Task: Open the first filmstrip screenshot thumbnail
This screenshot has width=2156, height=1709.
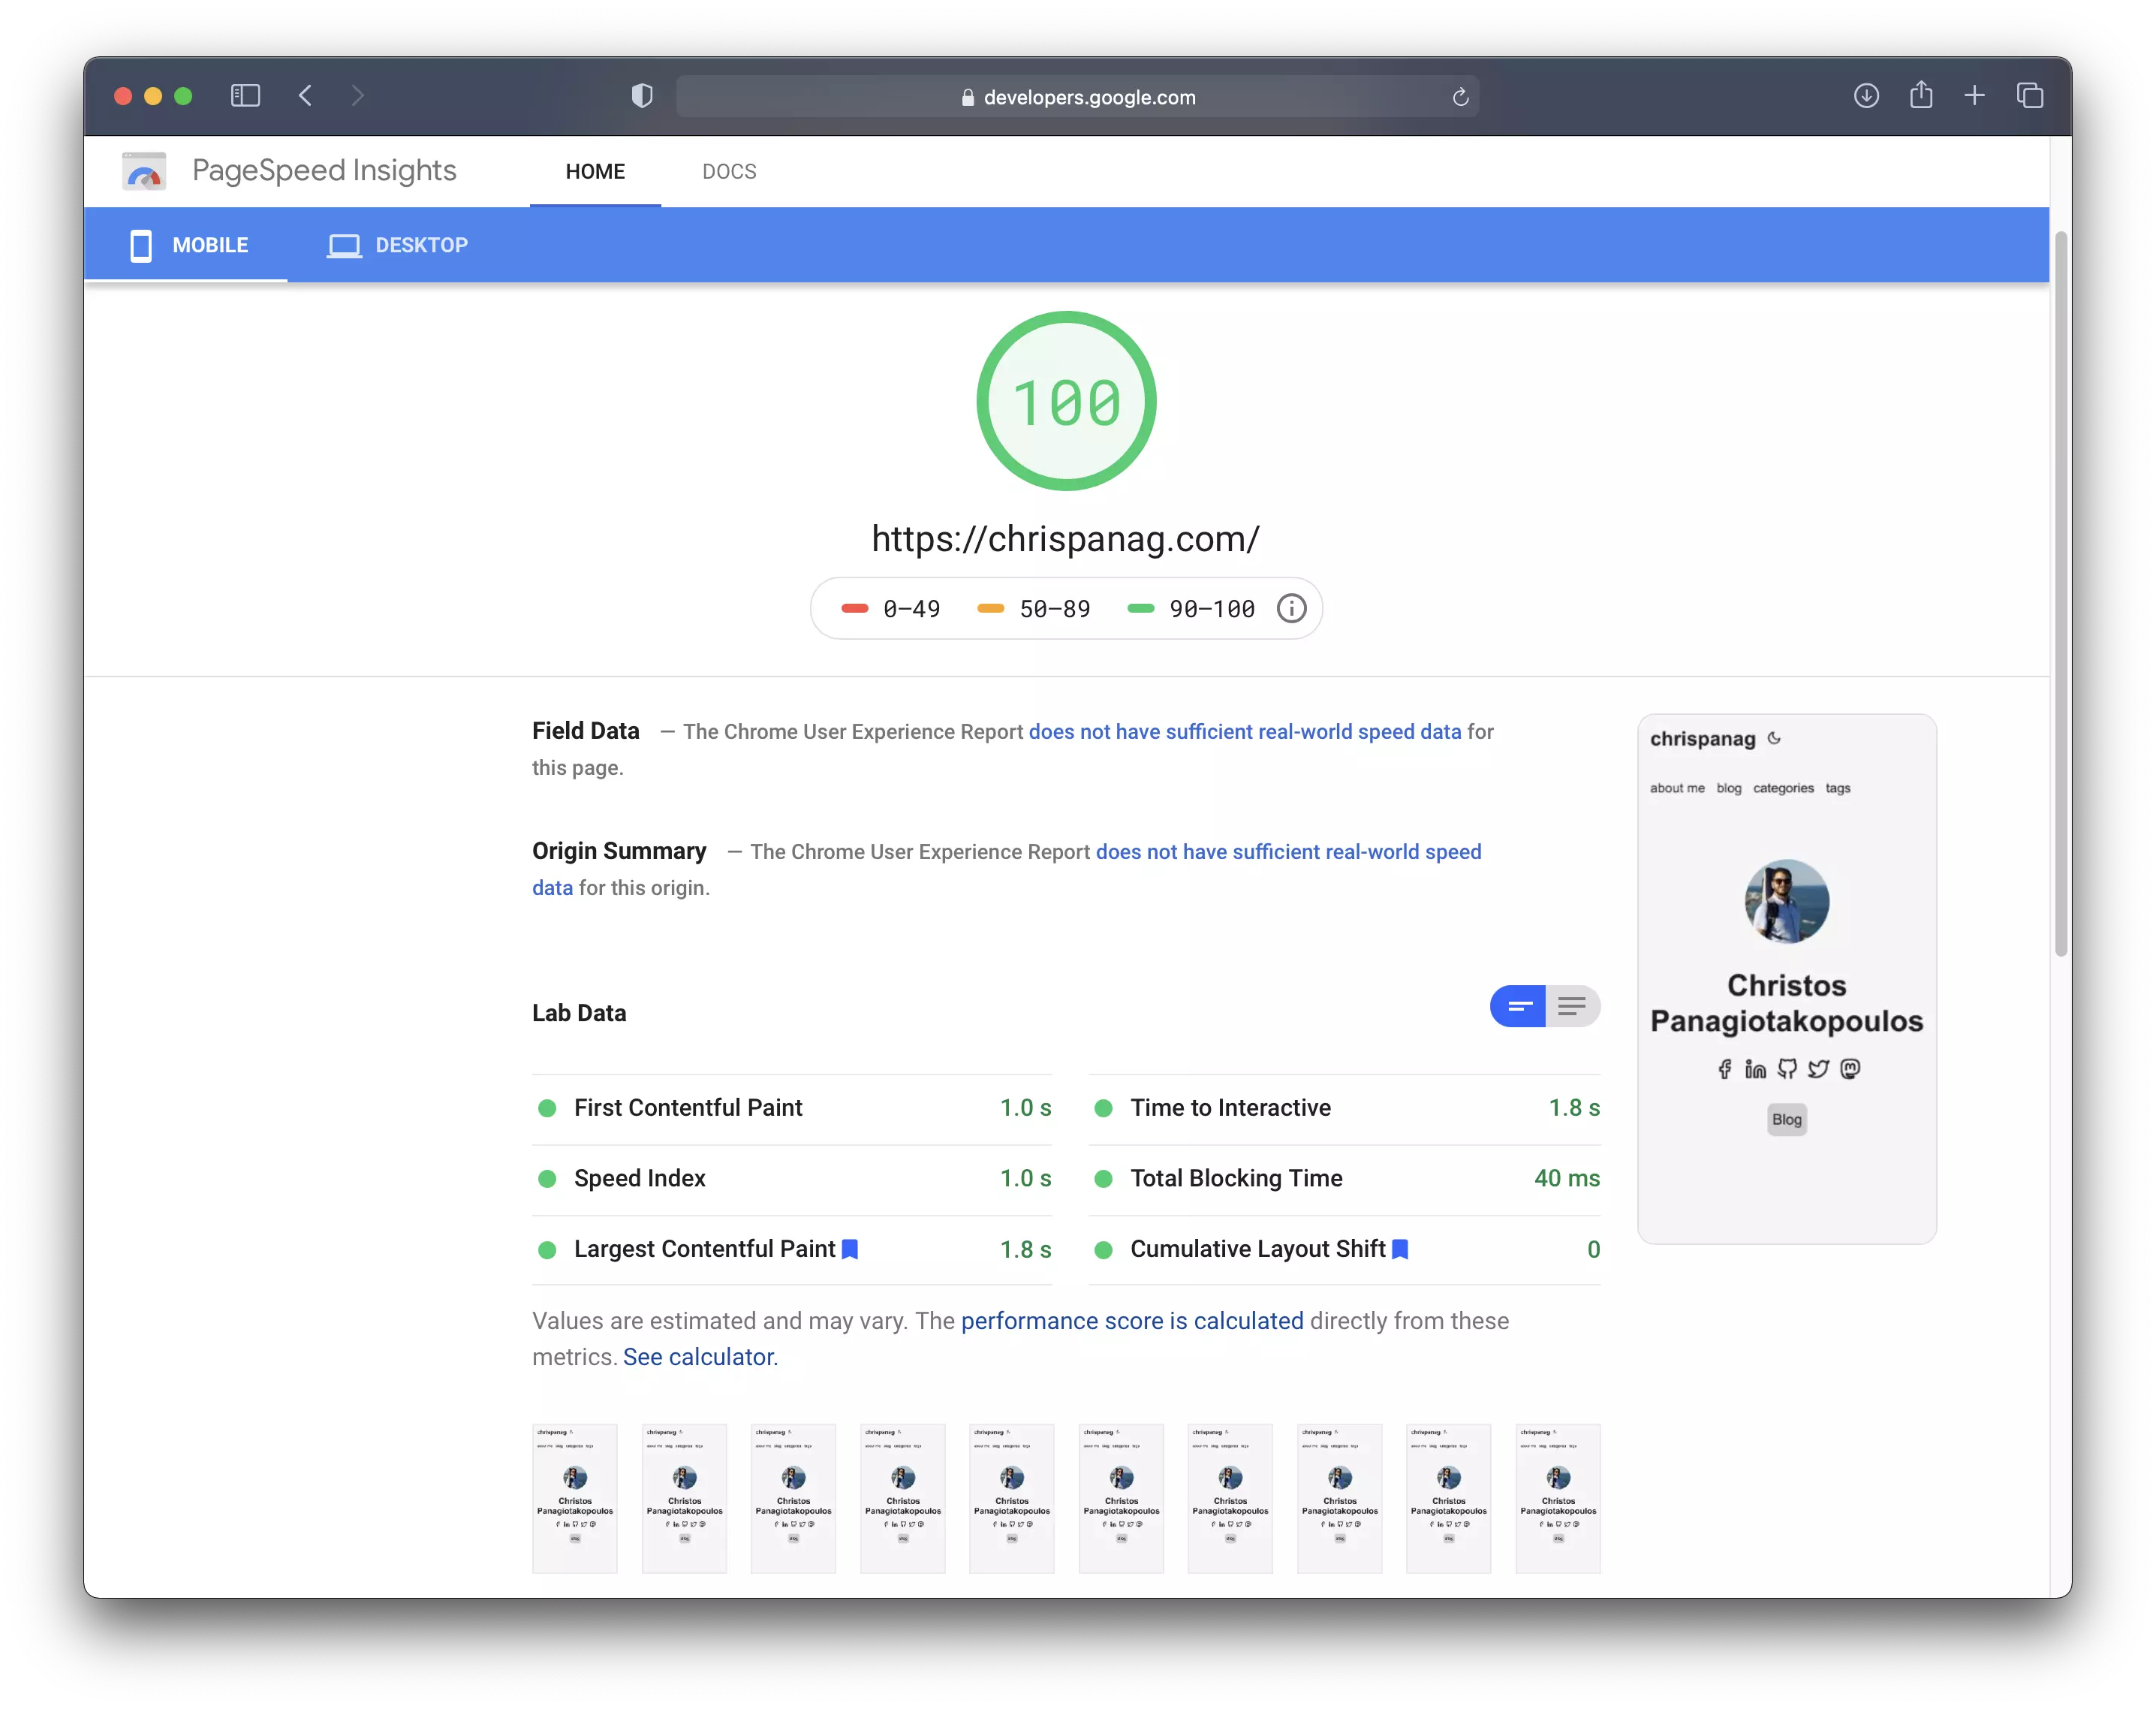Action: pos(575,1498)
